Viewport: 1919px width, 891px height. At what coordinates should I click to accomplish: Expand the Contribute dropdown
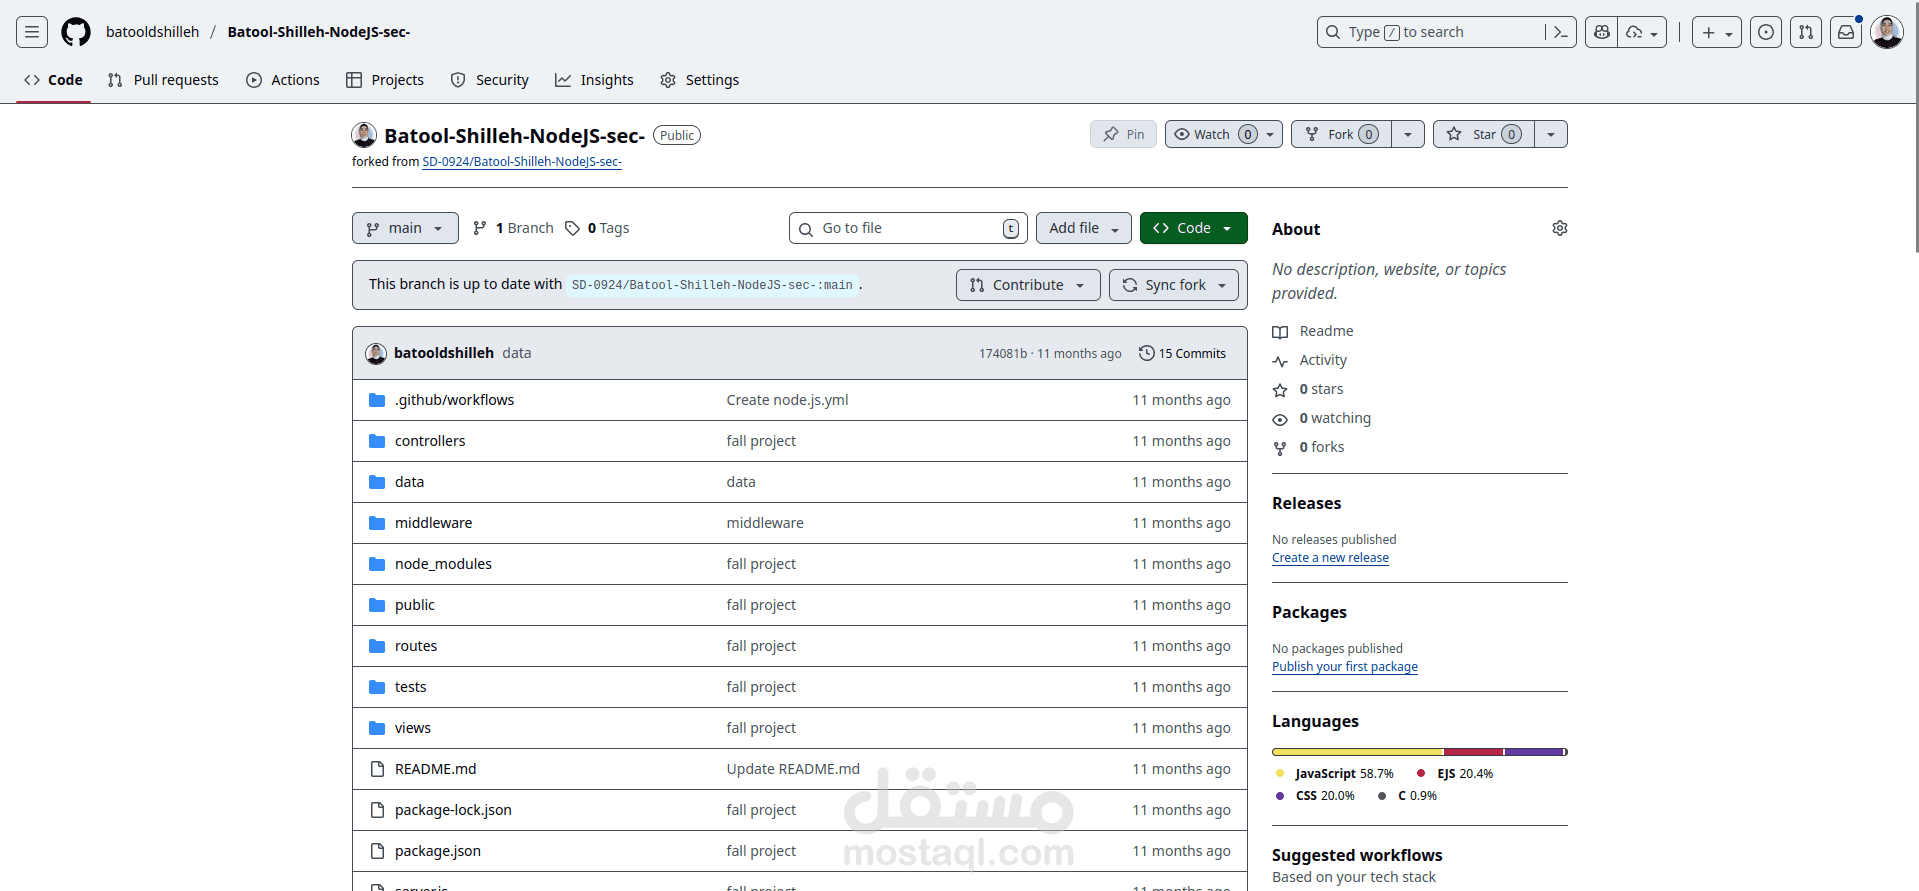(x=1028, y=285)
